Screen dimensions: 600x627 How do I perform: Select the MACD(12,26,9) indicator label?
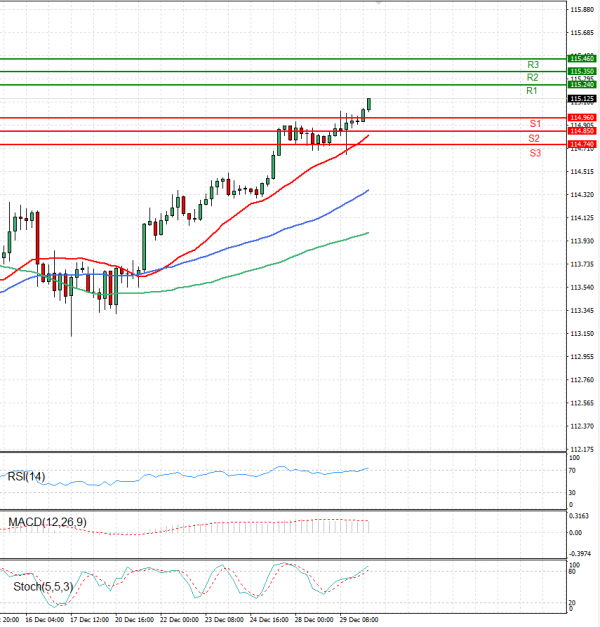coord(47,522)
